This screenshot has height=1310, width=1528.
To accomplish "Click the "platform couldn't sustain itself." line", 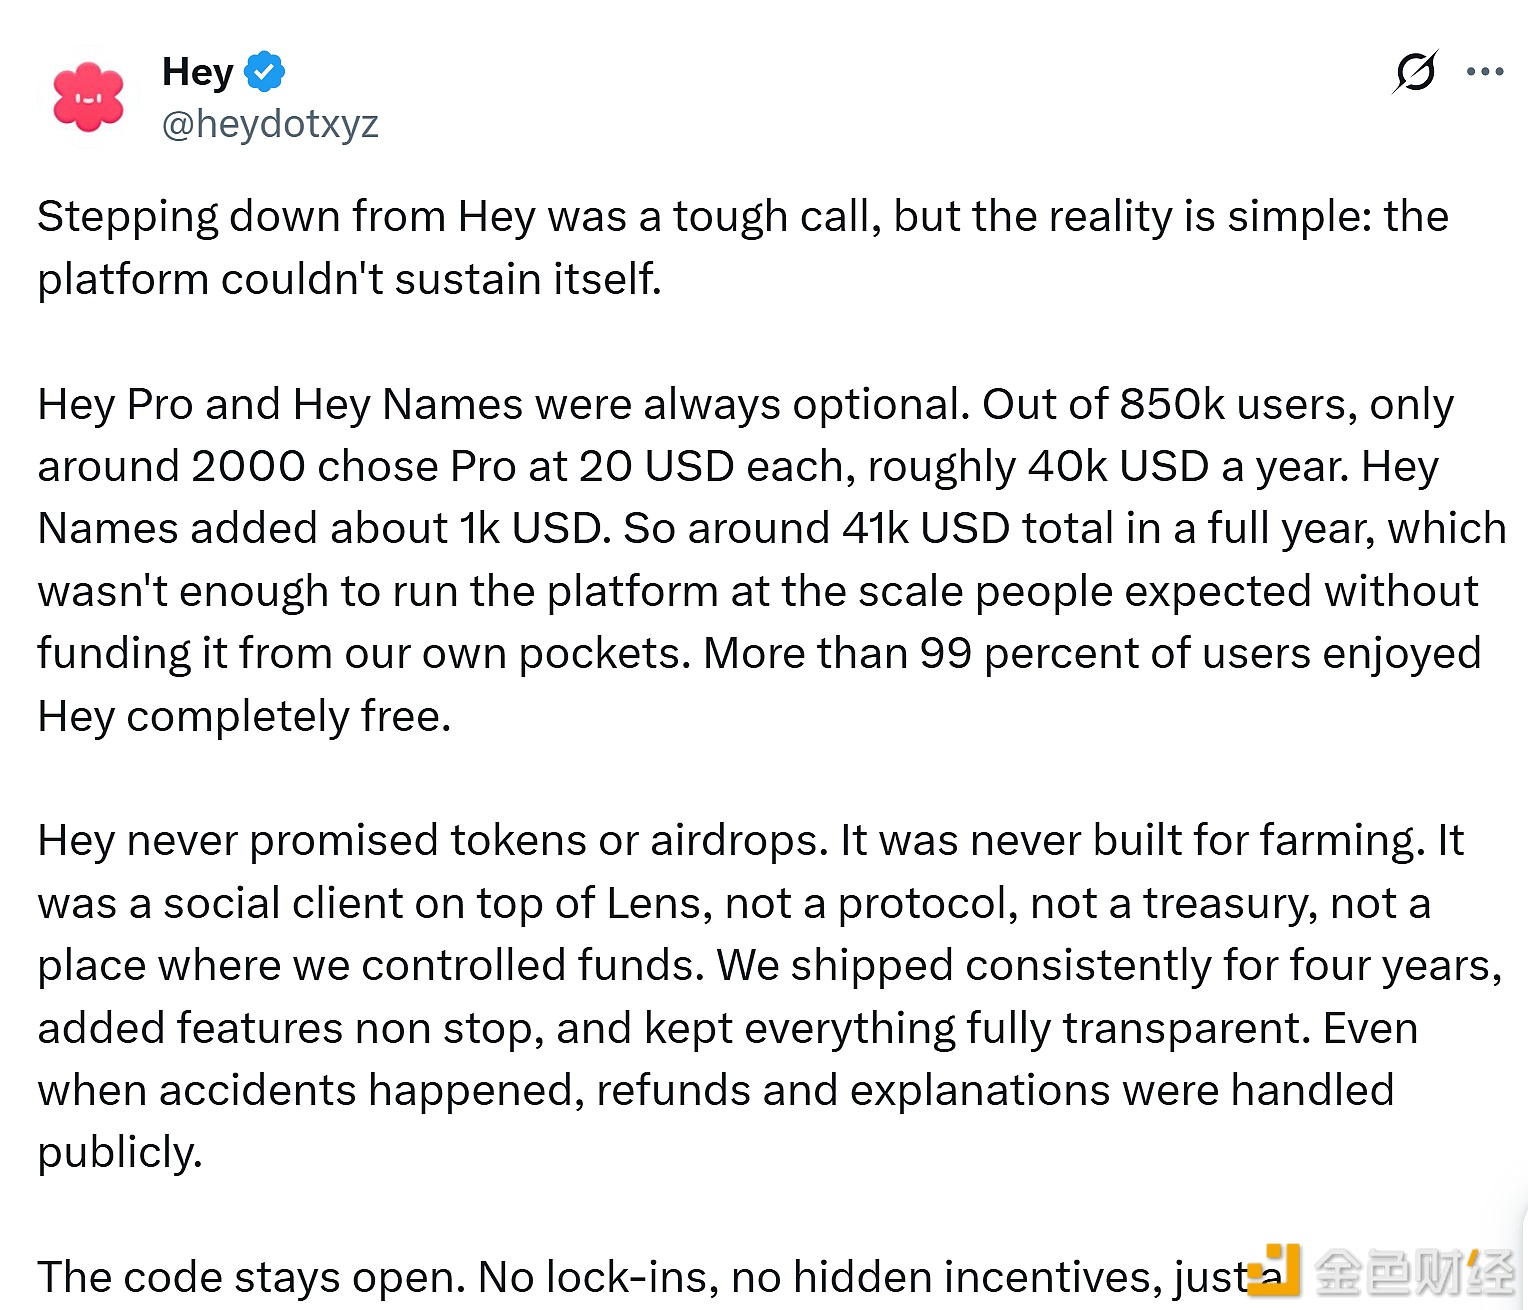I will [349, 279].
